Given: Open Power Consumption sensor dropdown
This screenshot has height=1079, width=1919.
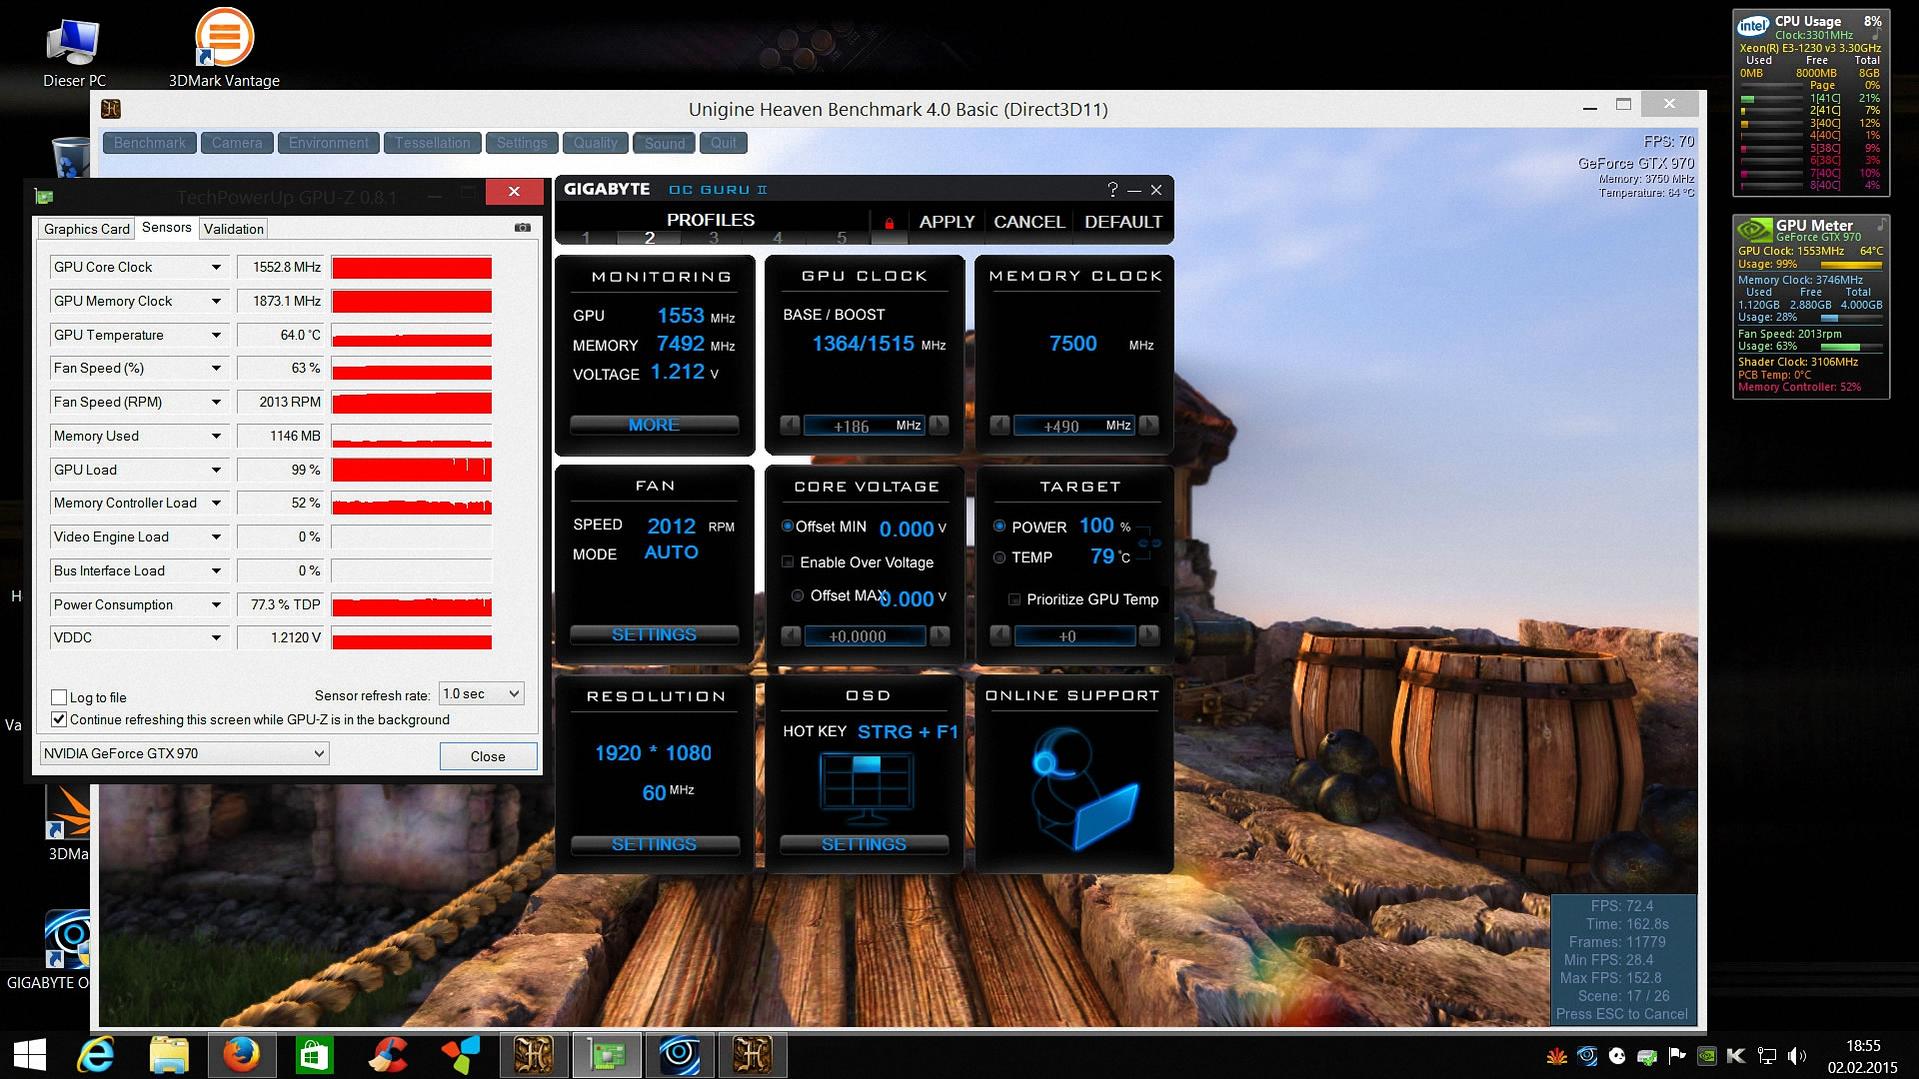Looking at the screenshot, I should (216, 605).
